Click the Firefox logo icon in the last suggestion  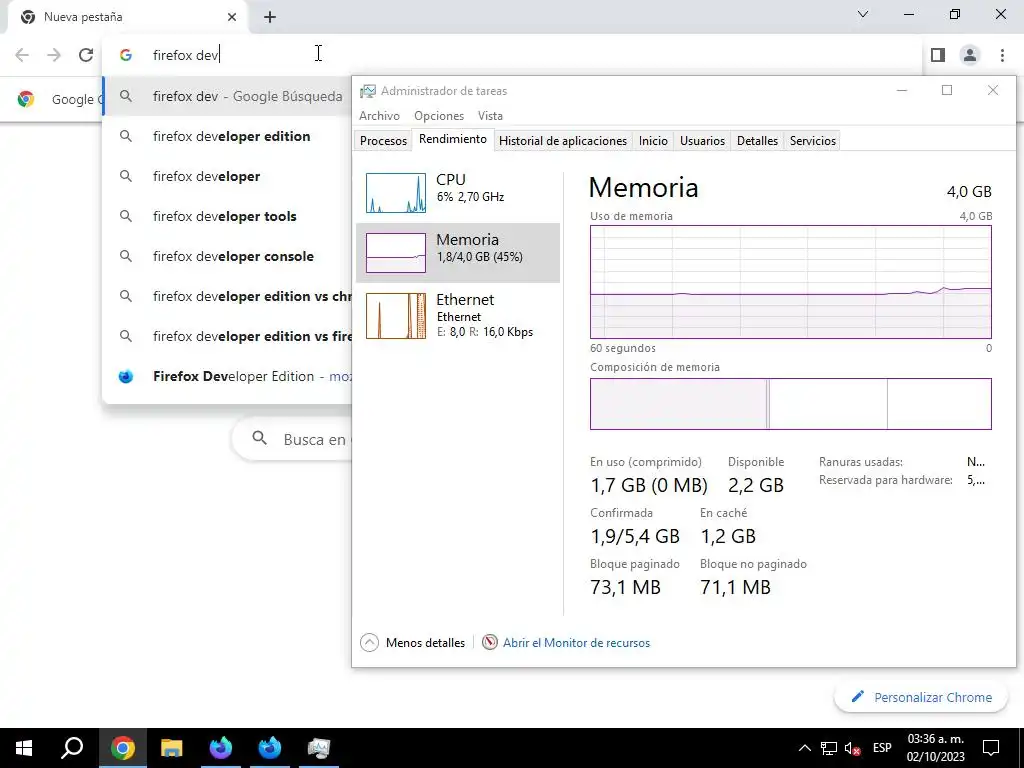tap(126, 376)
